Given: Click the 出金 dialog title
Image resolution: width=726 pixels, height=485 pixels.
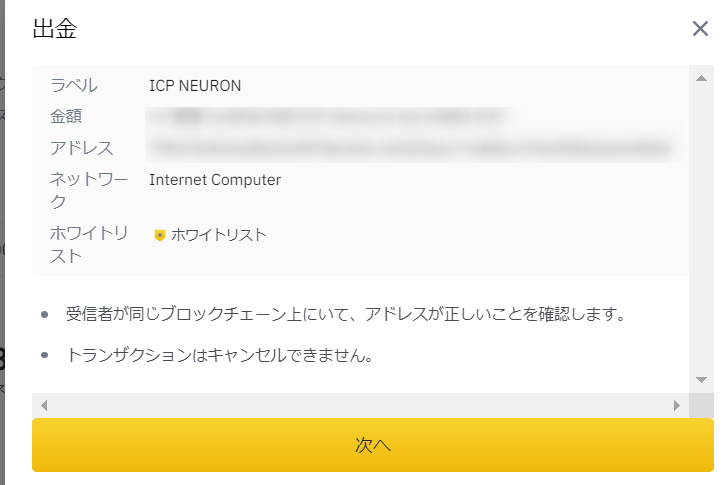Looking at the screenshot, I should click(x=55, y=29).
